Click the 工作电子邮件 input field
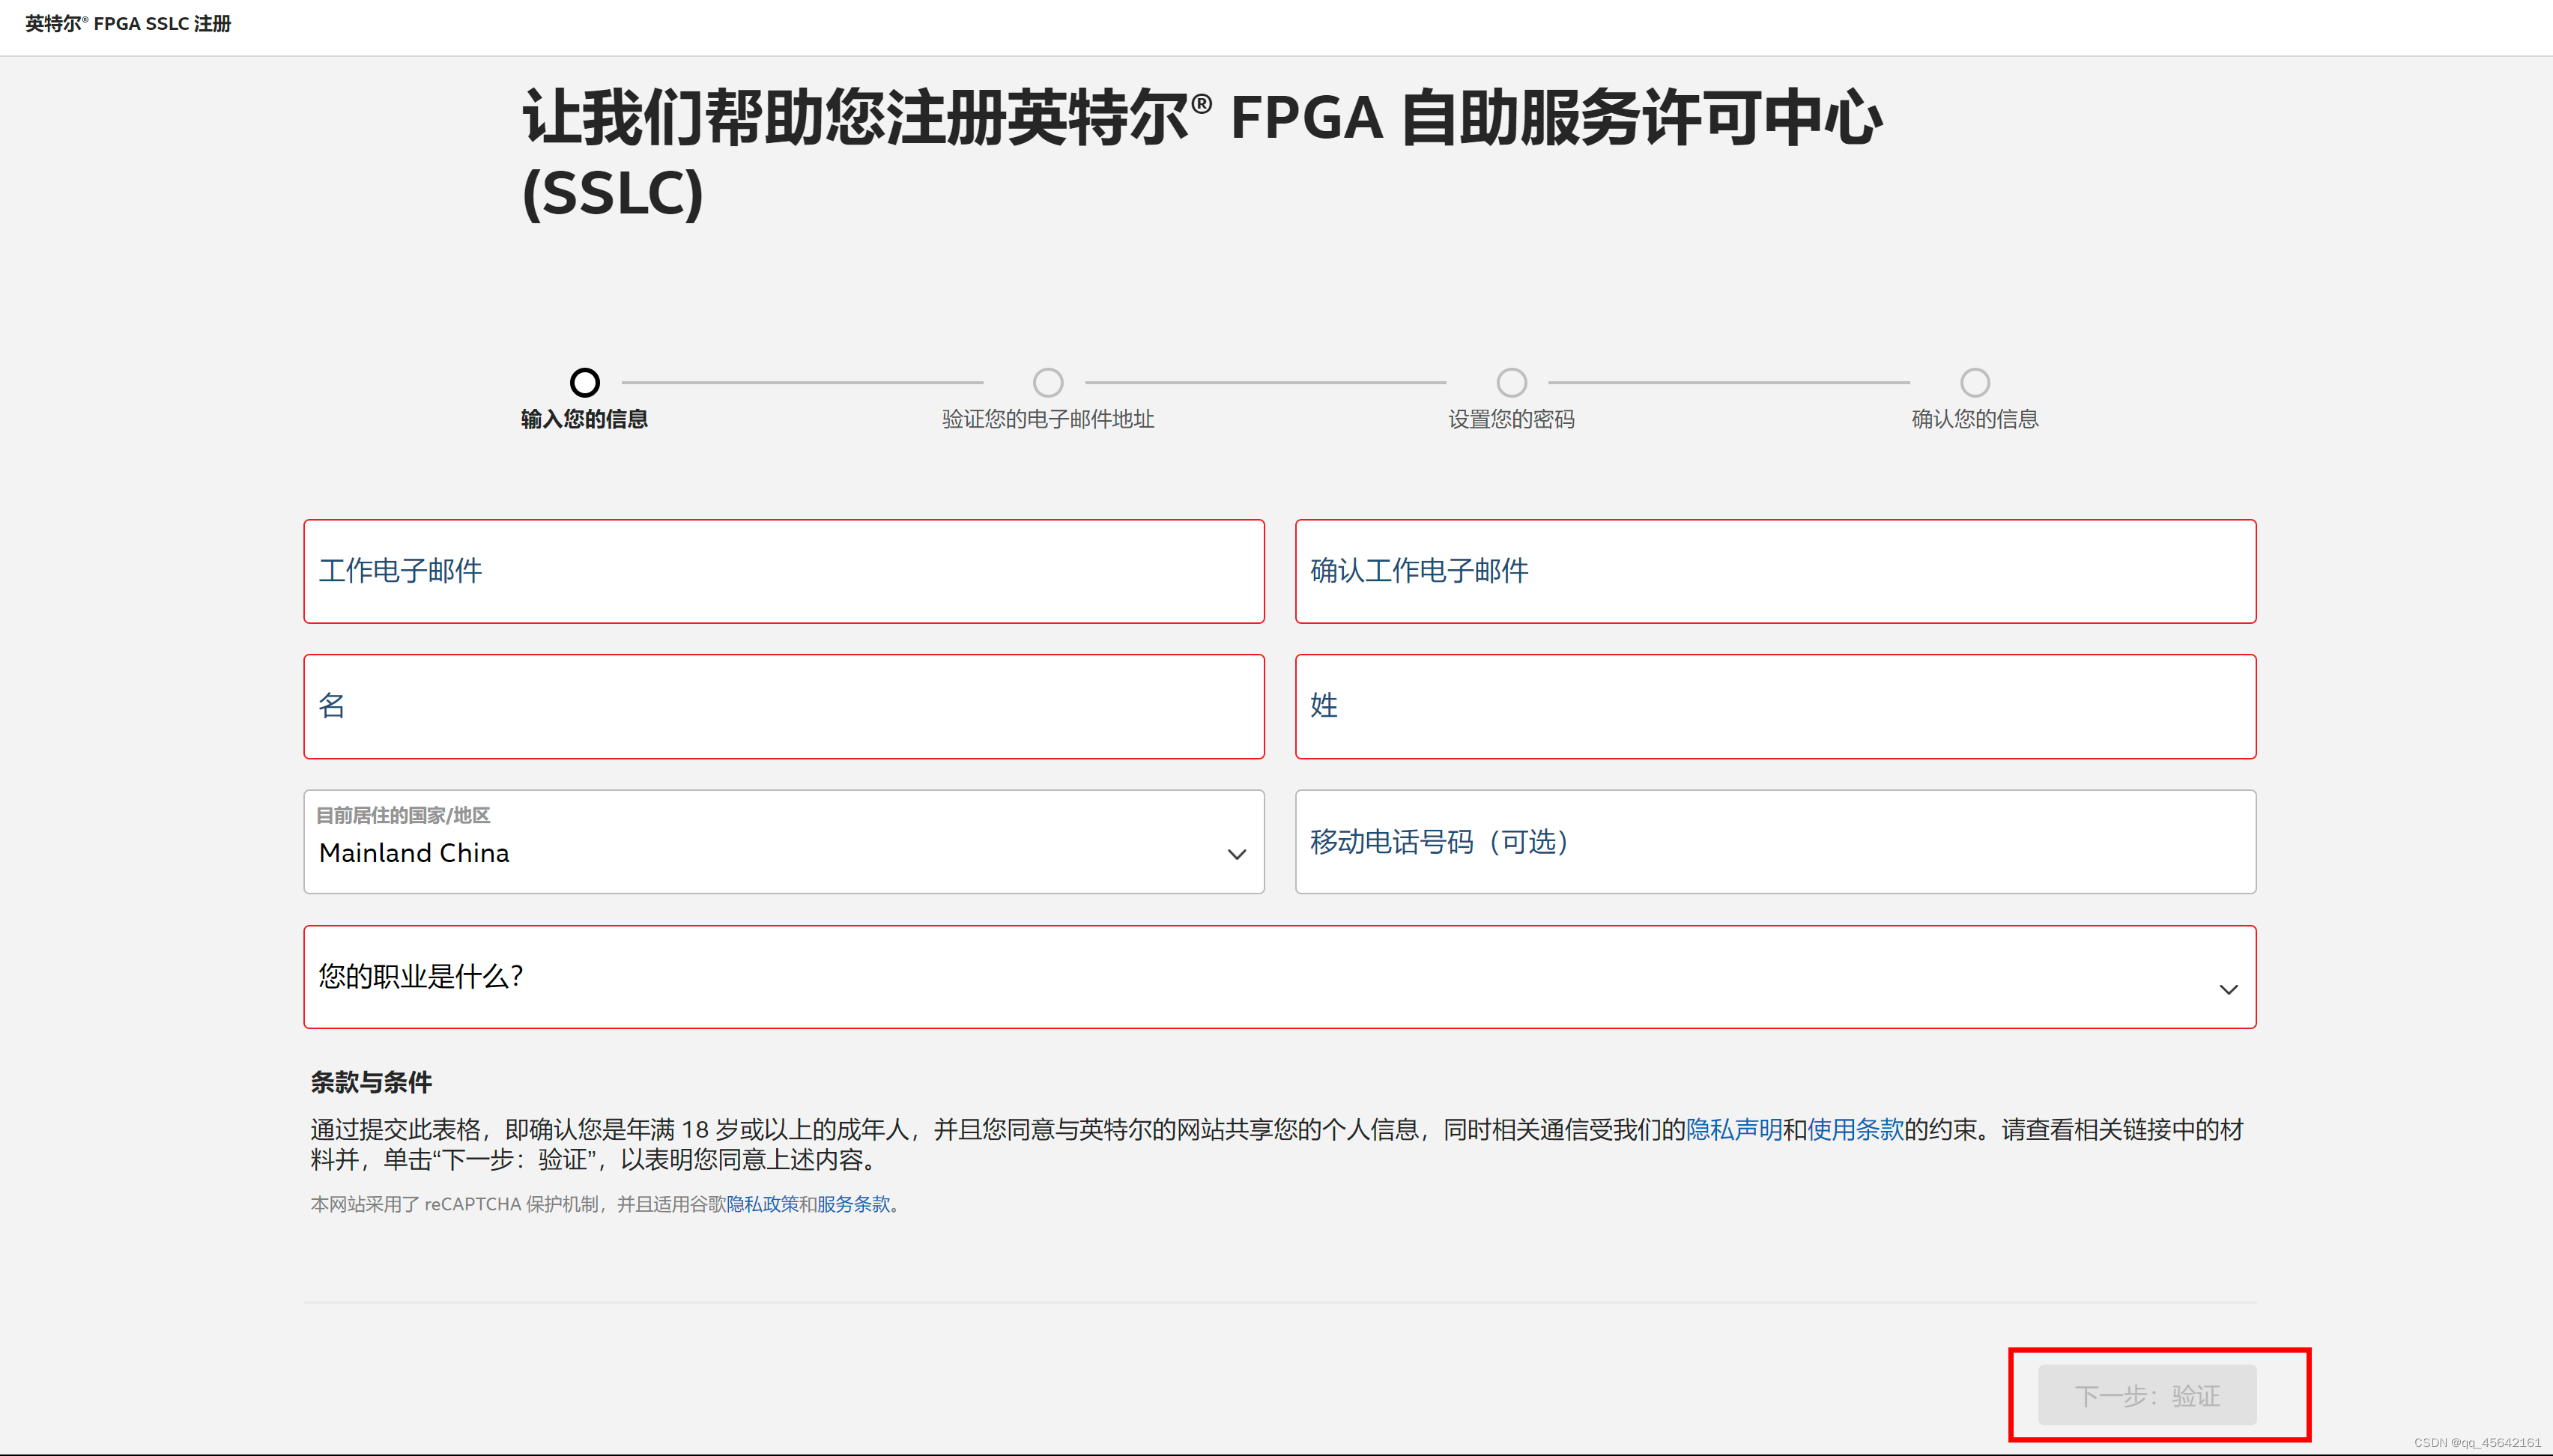This screenshot has width=2553, height=1456. tap(783, 571)
